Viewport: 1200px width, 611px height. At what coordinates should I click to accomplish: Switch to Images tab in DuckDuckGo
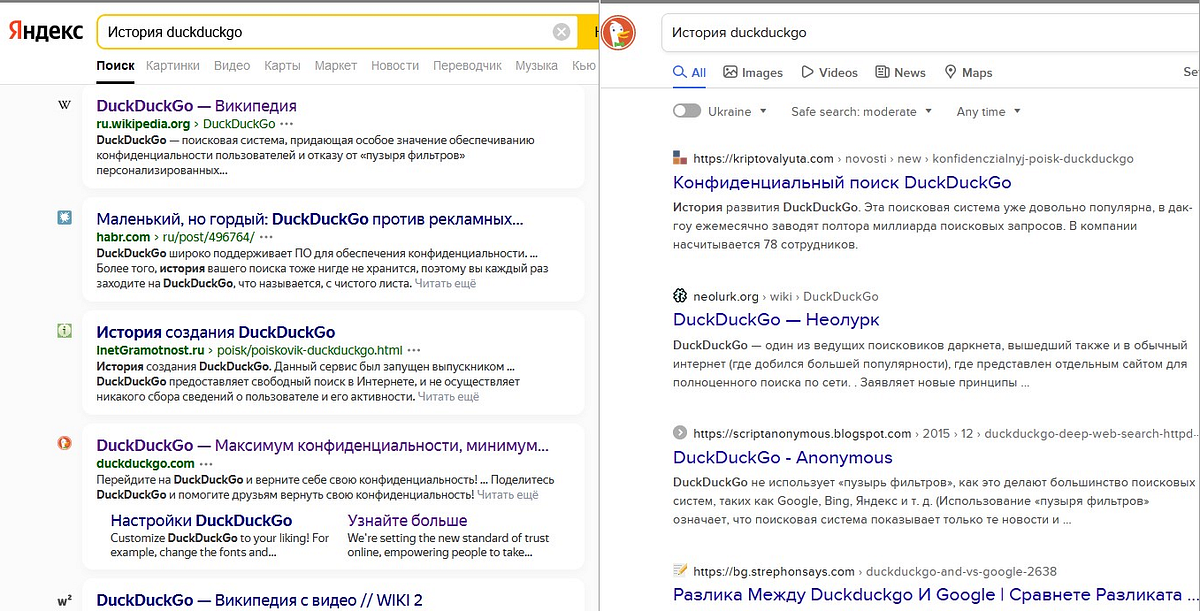pos(753,72)
